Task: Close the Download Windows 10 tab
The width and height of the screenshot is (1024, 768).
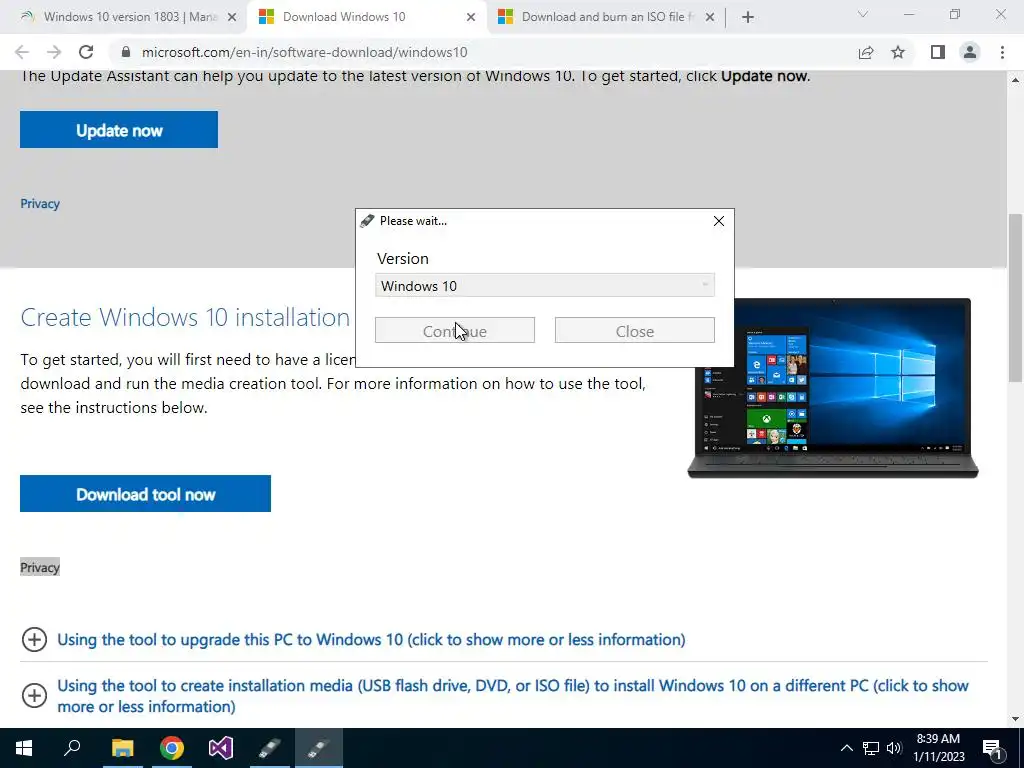Action: coord(471,18)
